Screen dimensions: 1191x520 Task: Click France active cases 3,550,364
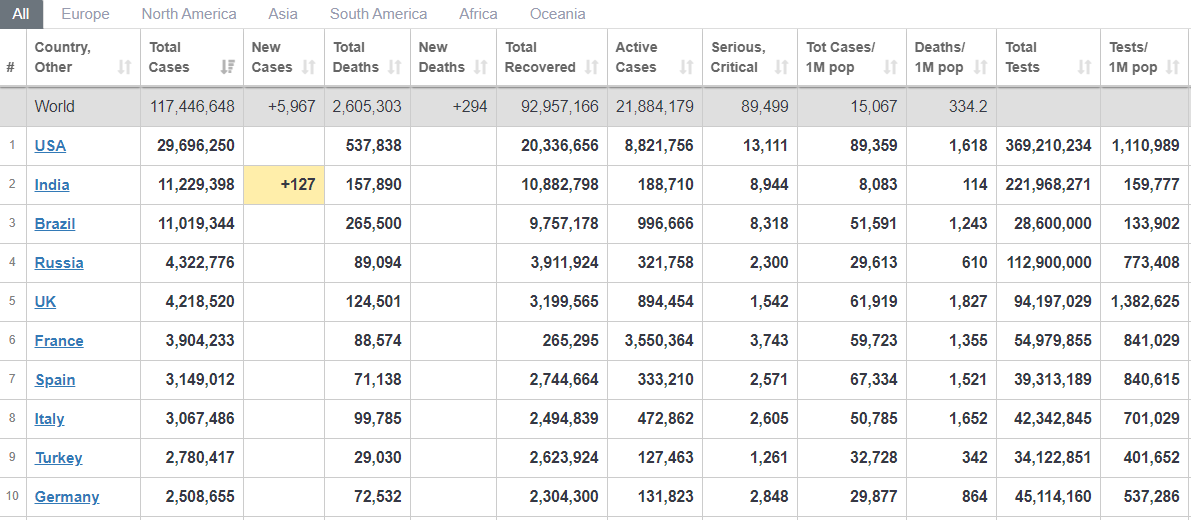(659, 341)
